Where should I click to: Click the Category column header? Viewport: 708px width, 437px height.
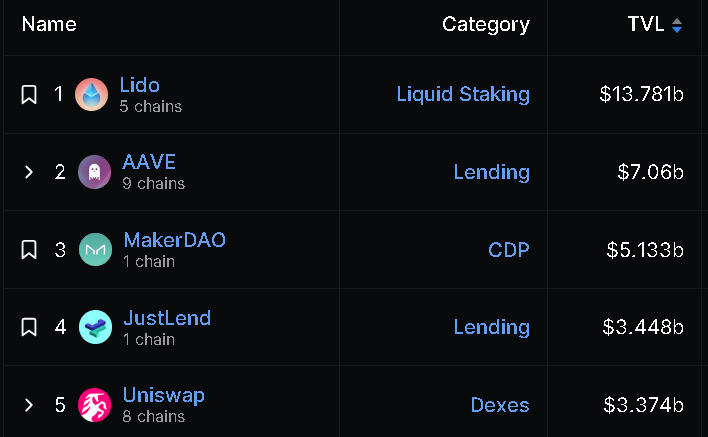[486, 24]
